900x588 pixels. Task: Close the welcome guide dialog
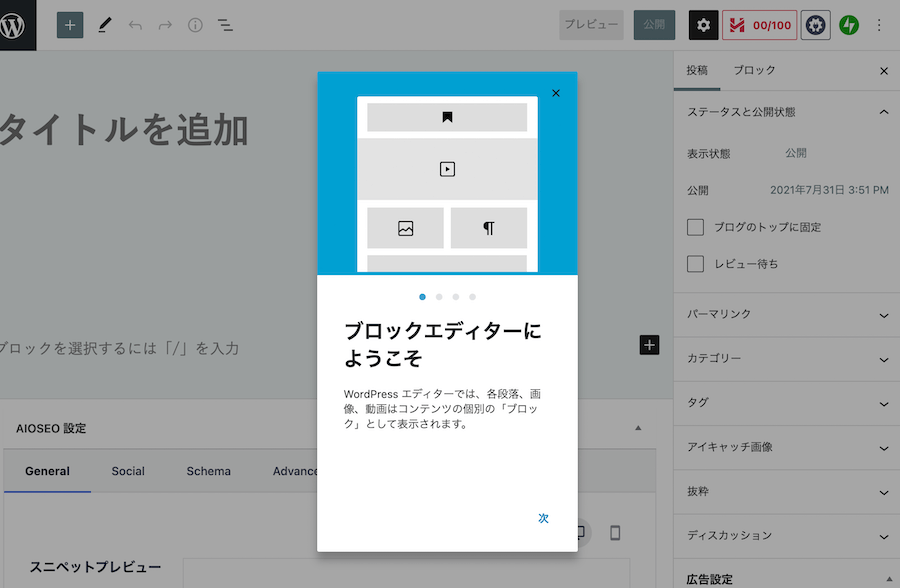(556, 93)
